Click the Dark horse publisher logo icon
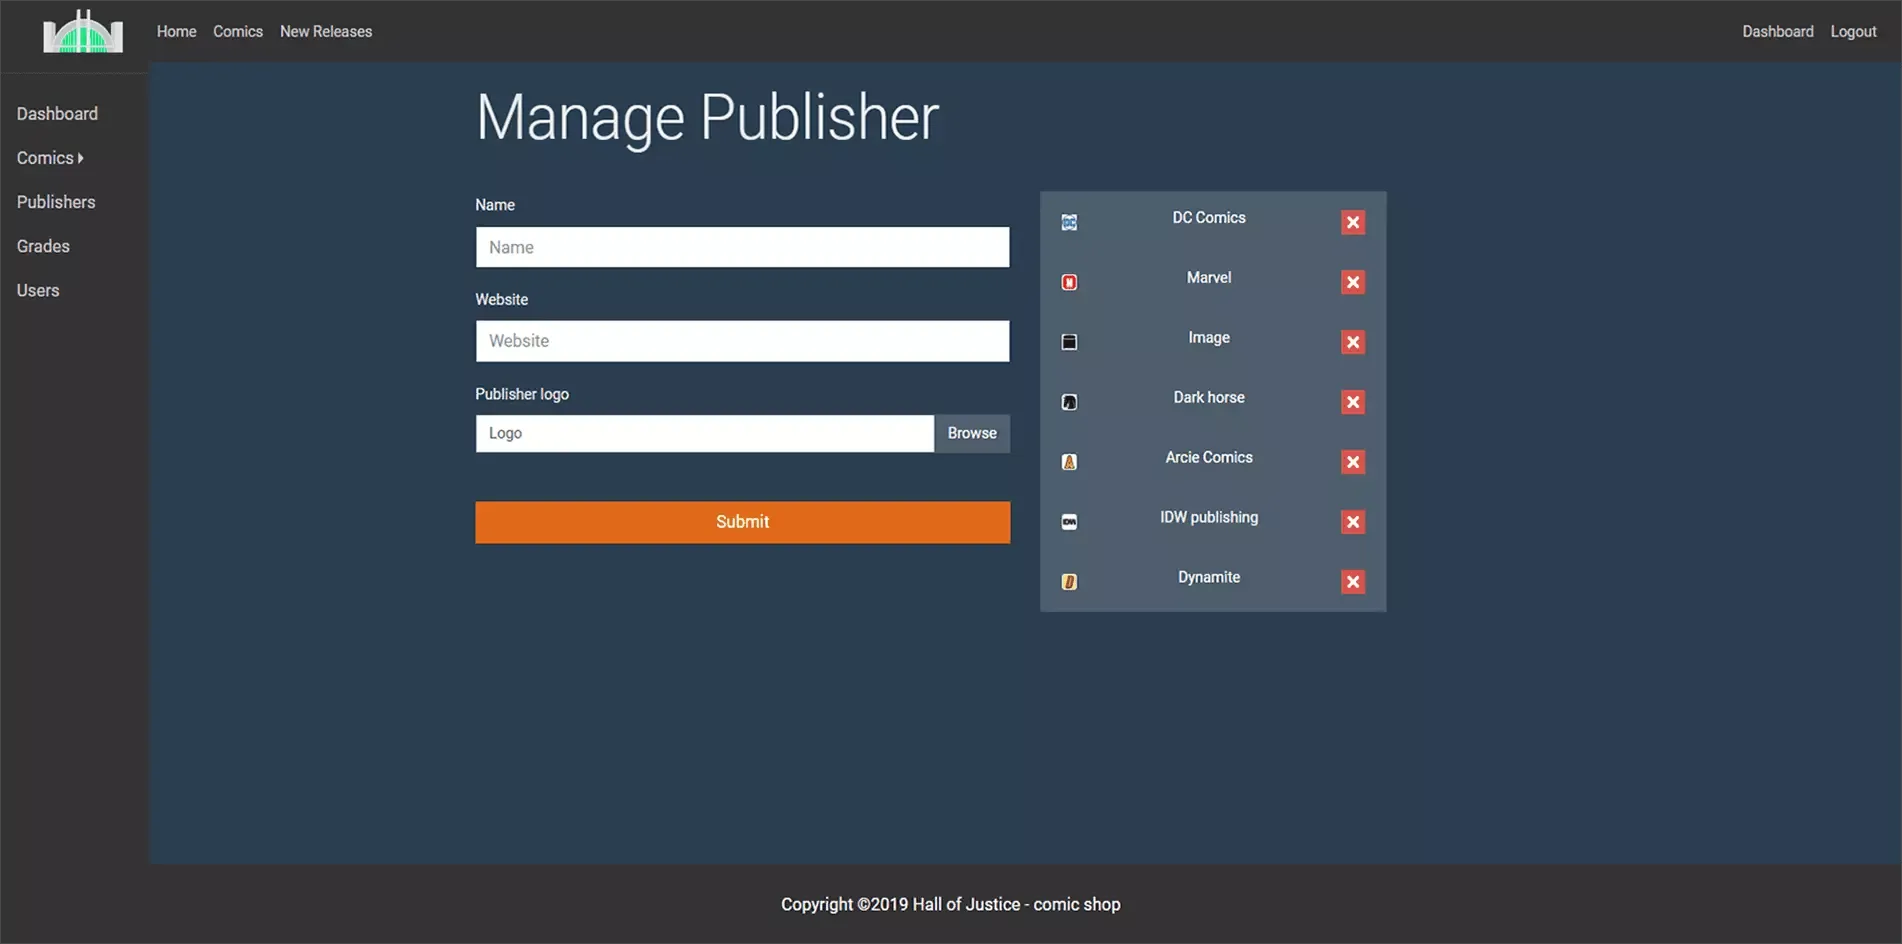The image size is (1902, 944). [1069, 402]
